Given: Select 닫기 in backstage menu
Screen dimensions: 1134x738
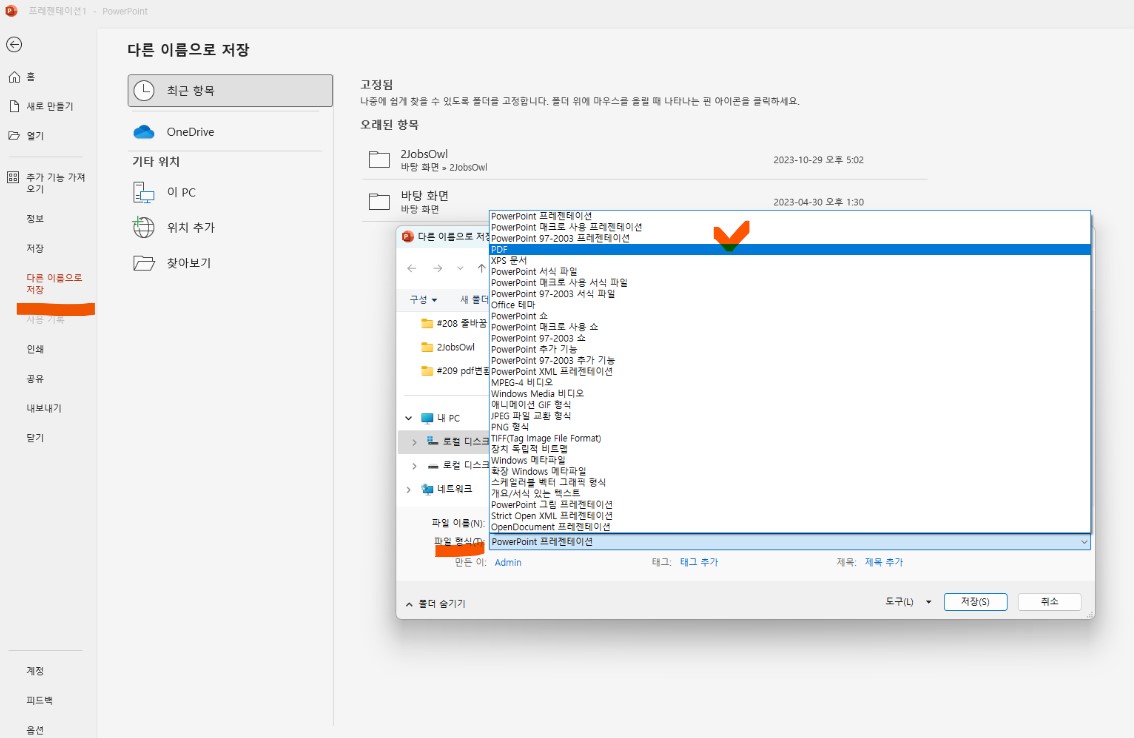Looking at the screenshot, I should point(35,438).
